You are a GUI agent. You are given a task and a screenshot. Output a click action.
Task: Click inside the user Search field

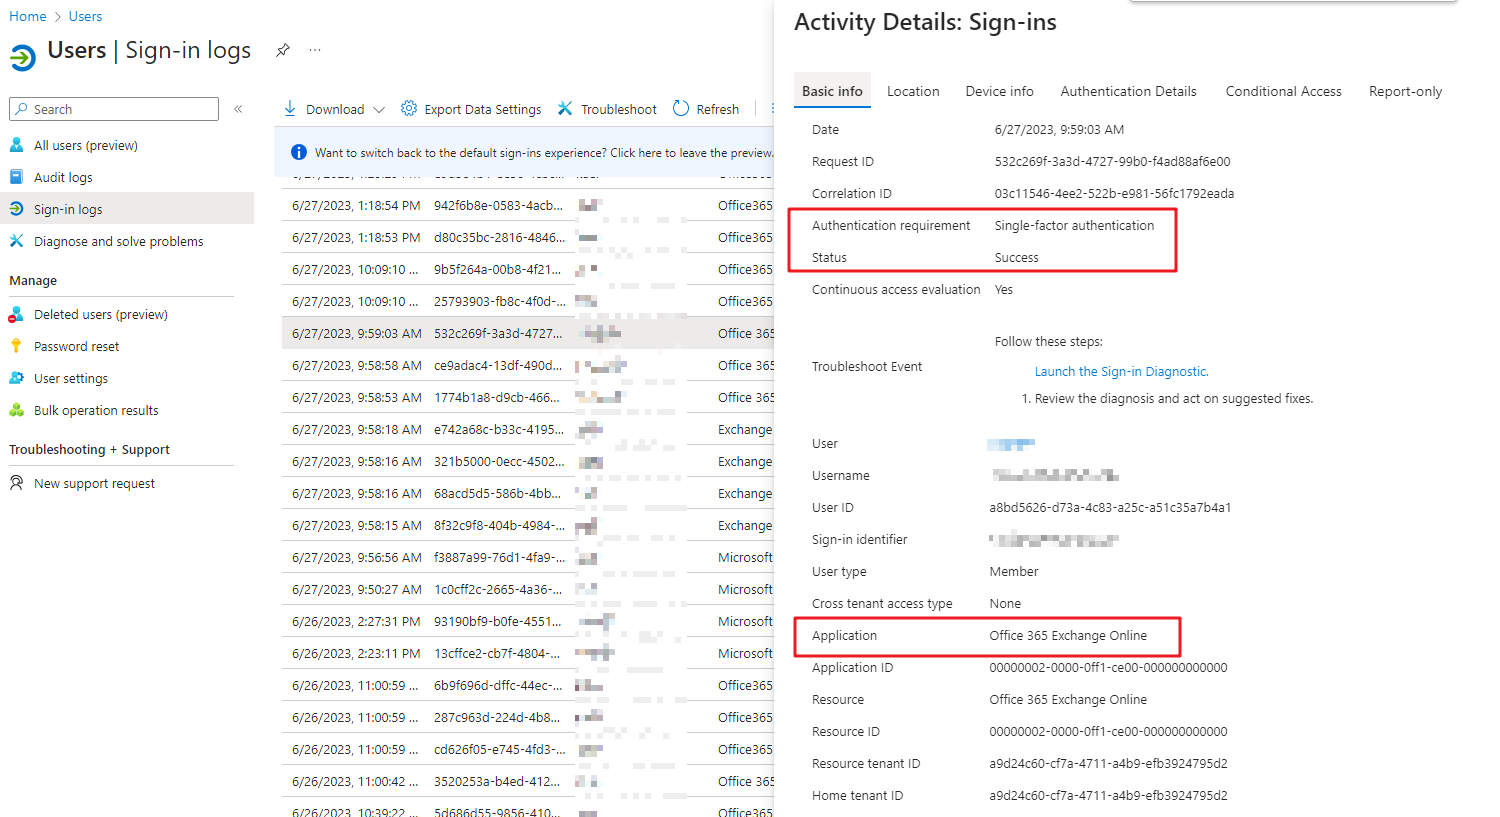pos(113,108)
